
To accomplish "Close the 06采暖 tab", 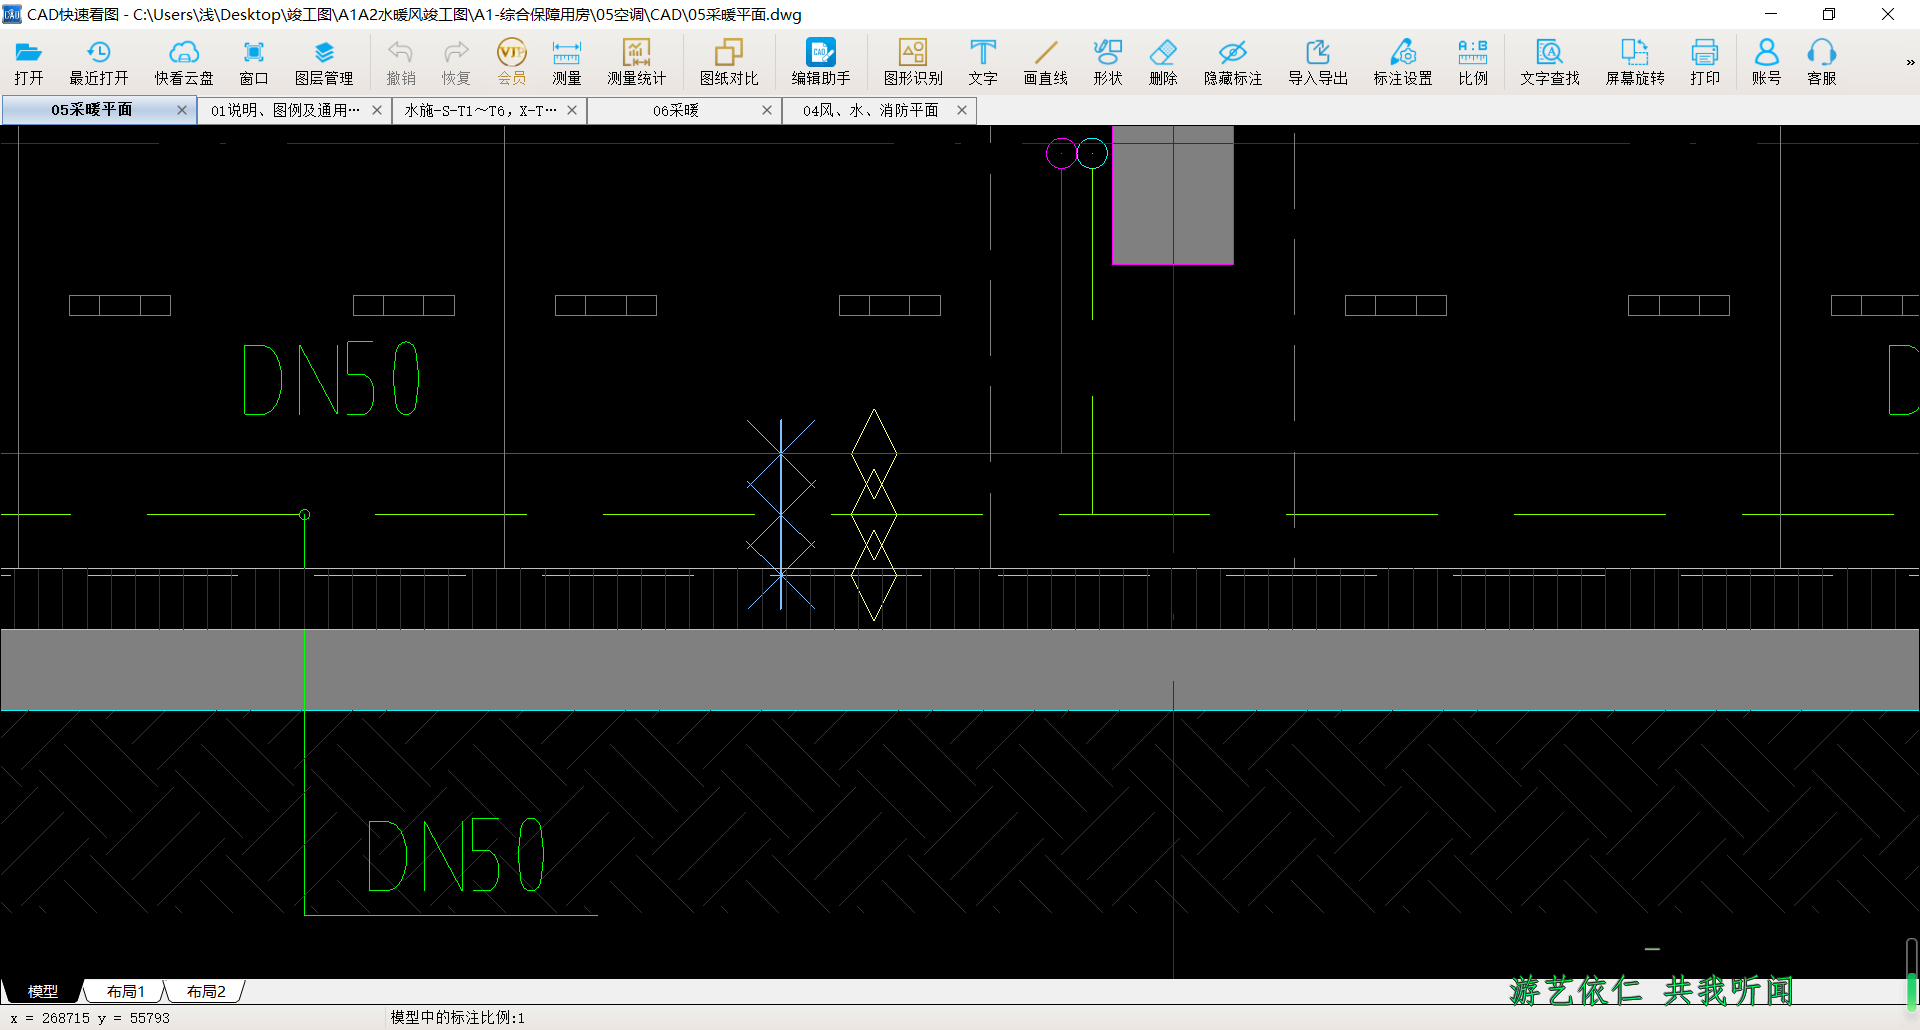I will click(767, 110).
